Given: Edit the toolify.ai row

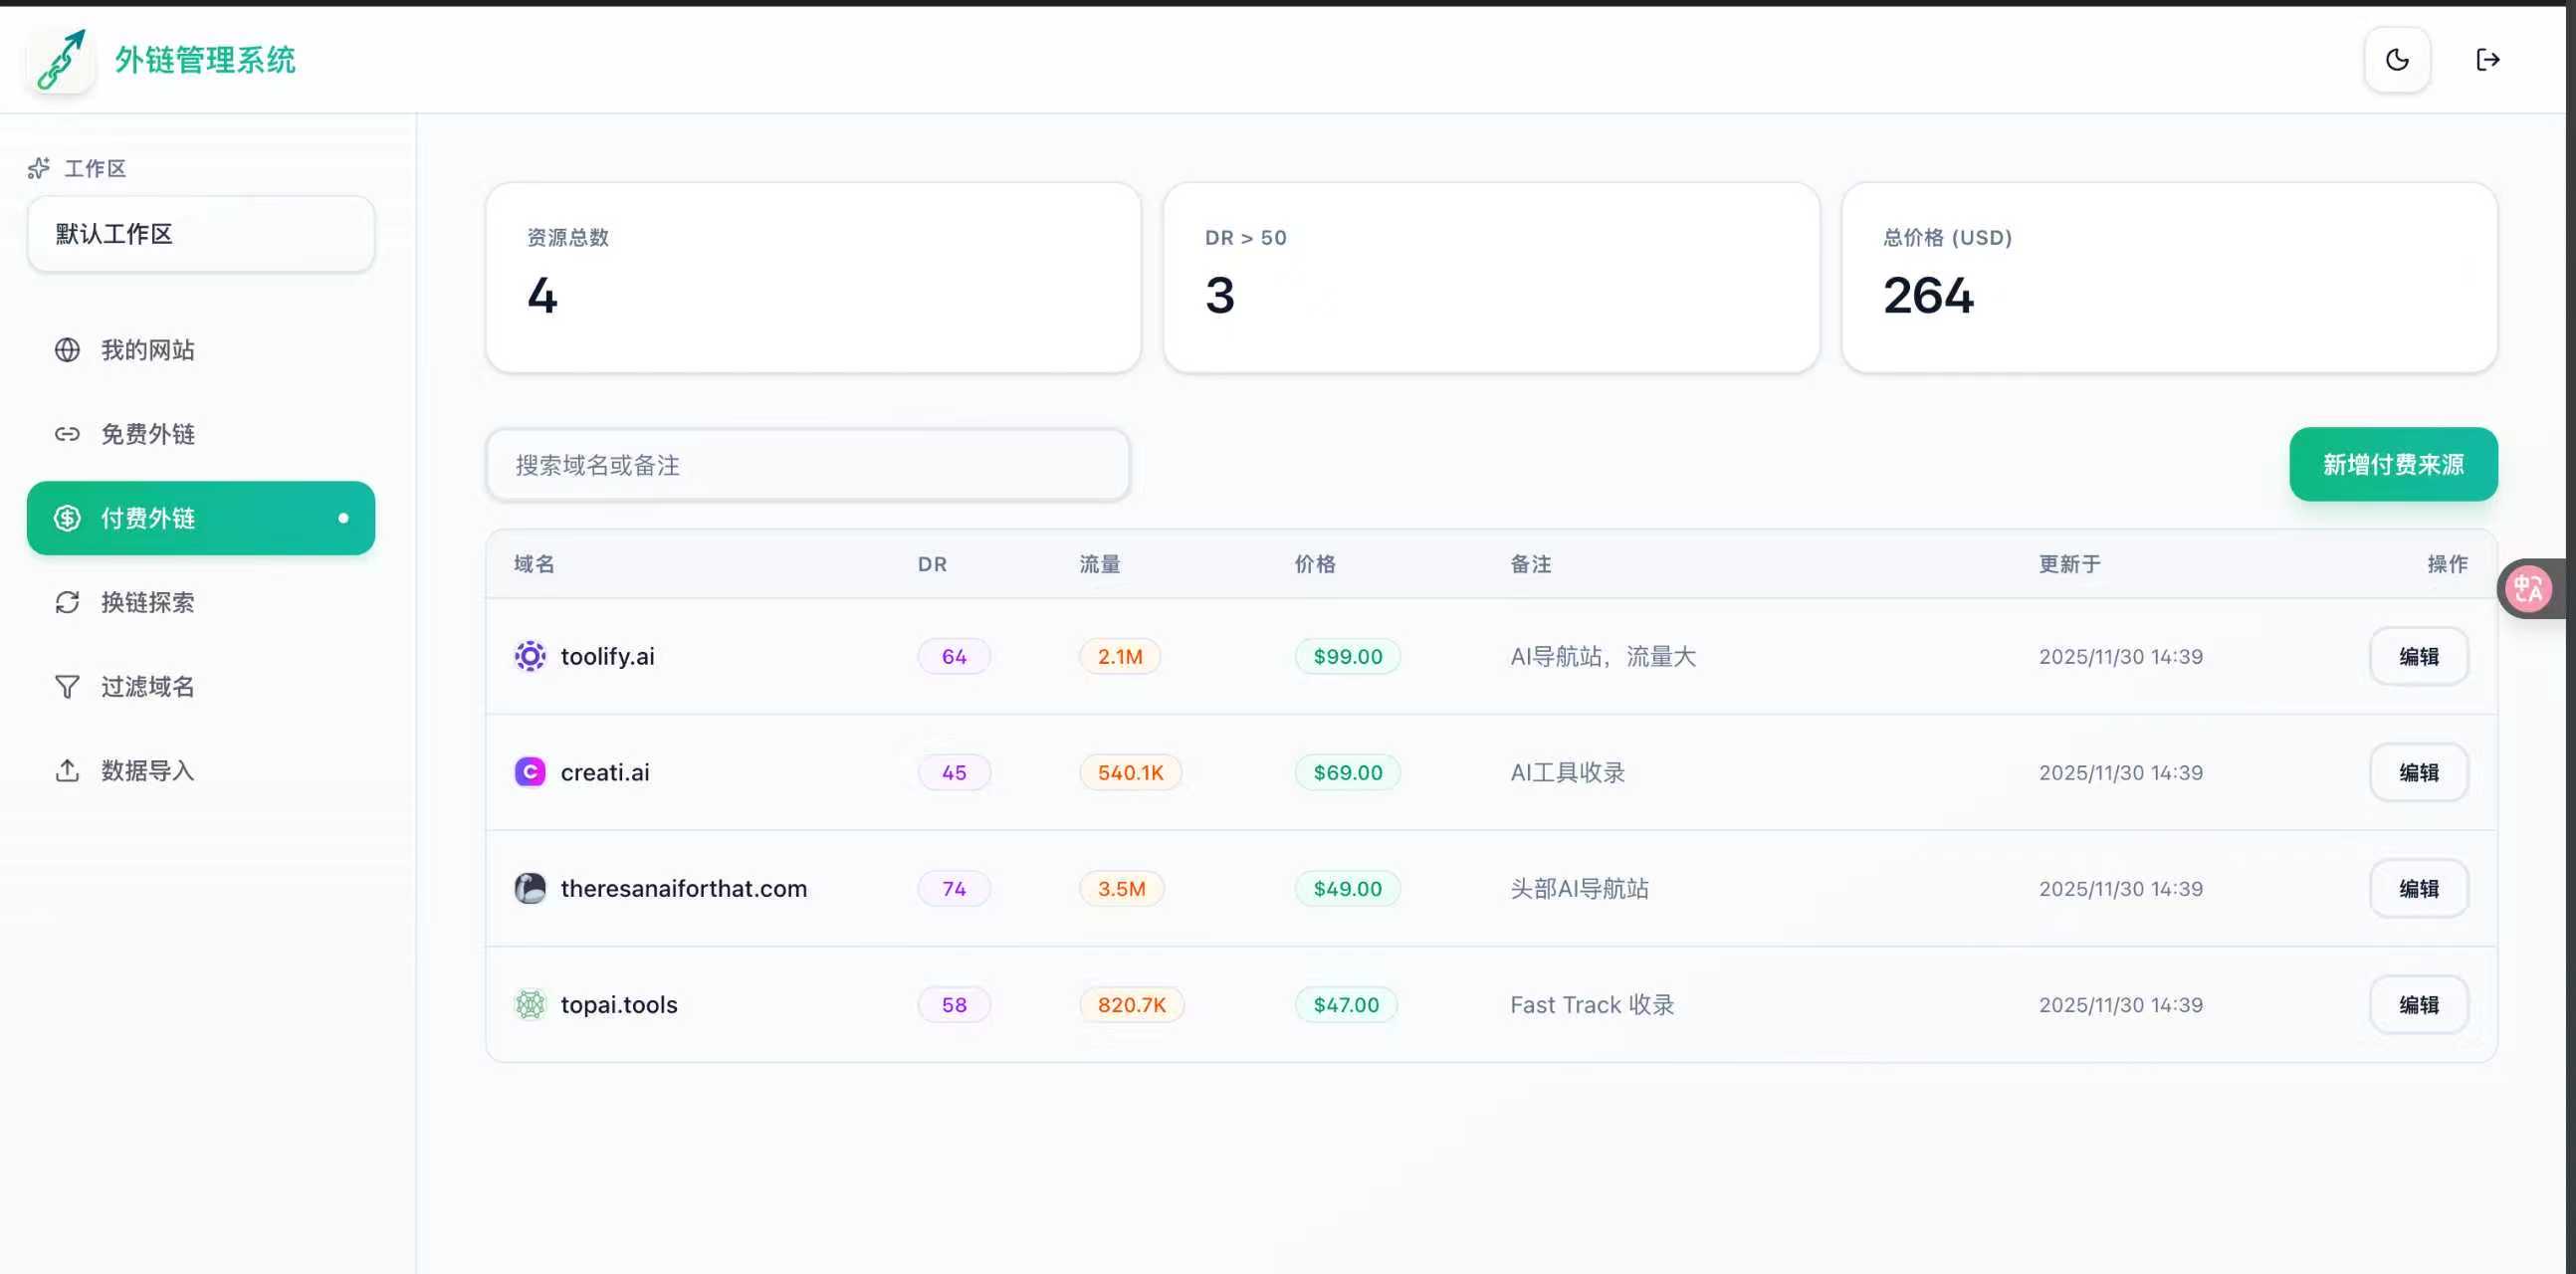Looking at the screenshot, I should pos(2418,656).
